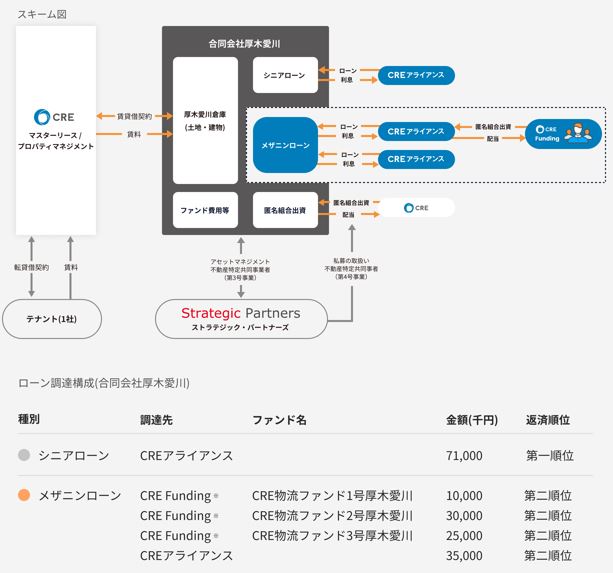Screen dimensions: 613x573
Task: Click the CRE Funding investors pill
Action: tap(563, 134)
